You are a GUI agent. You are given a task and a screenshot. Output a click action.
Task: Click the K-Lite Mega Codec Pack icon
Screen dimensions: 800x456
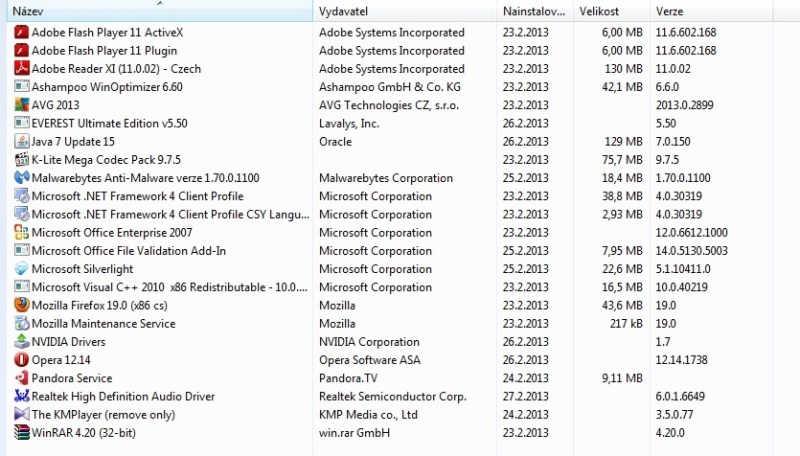click(x=22, y=160)
